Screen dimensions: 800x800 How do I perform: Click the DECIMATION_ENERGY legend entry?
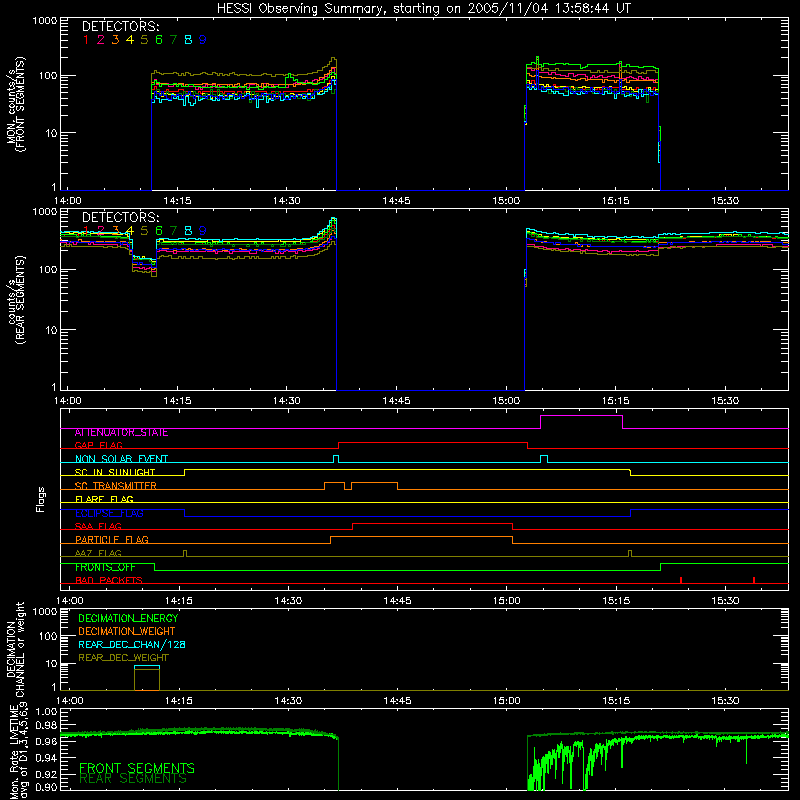tap(128, 618)
